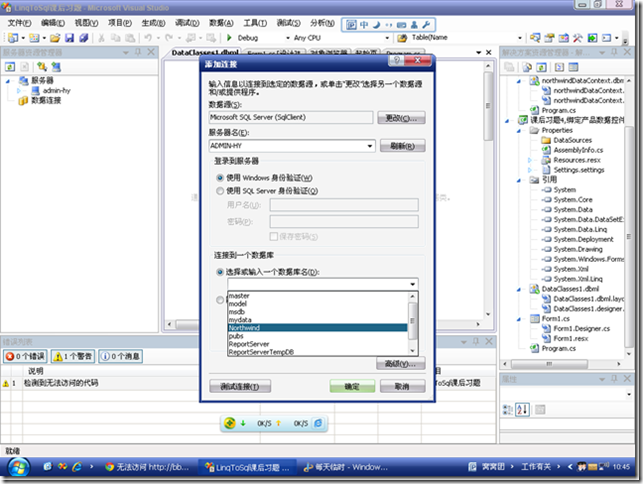The image size is (643, 484).
Task: Click the 取消 button in dialog
Action: [402, 386]
